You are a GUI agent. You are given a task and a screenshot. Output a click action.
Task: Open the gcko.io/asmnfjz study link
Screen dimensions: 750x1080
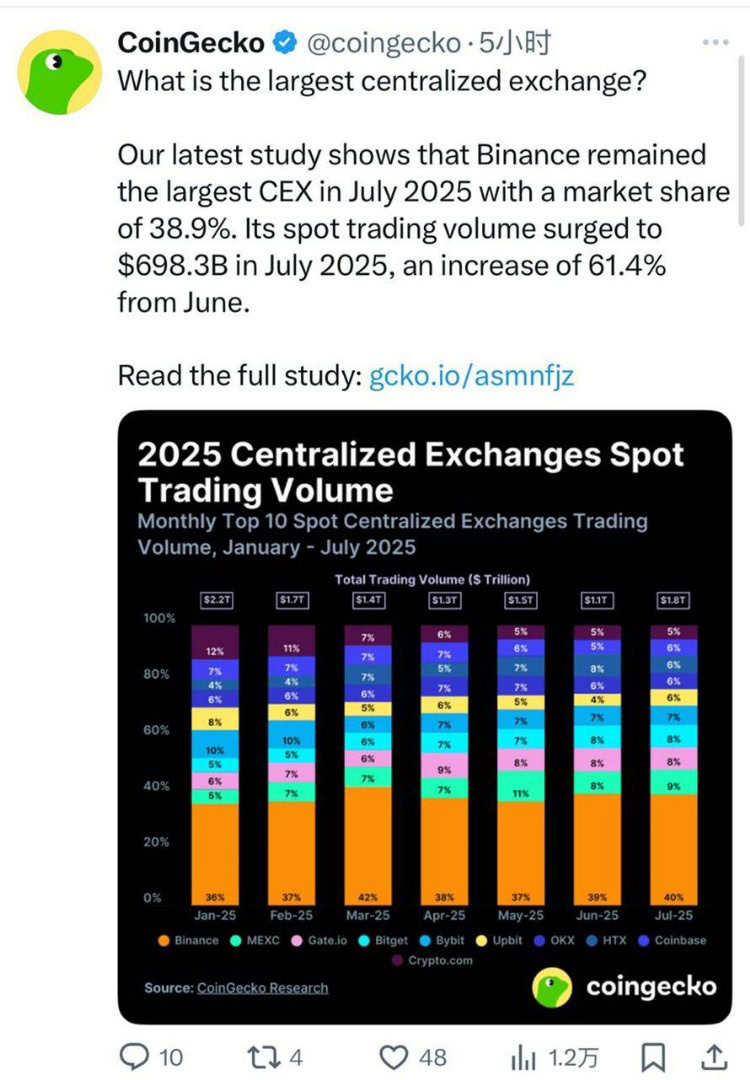(471, 375)
